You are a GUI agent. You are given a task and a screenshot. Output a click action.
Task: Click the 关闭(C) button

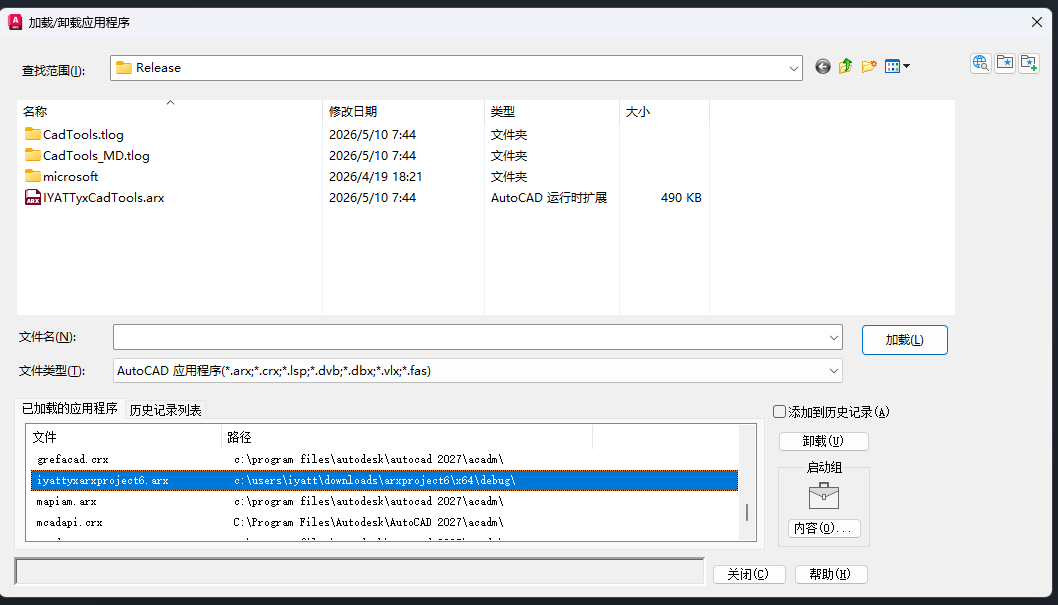(749, 574)
